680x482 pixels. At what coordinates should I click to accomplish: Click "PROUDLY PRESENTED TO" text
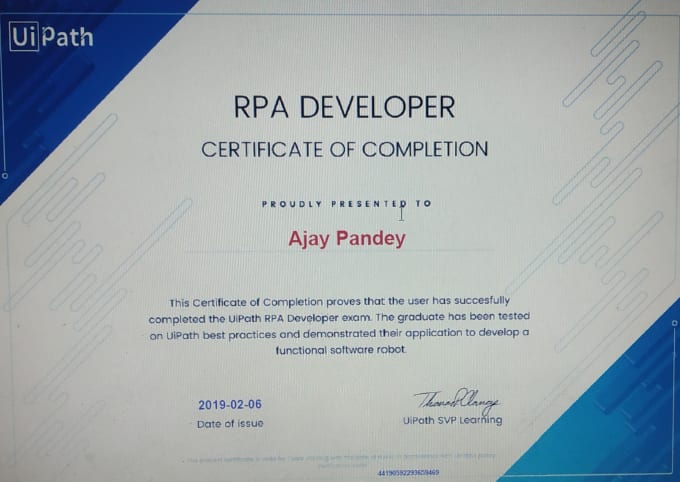[347, 203]
